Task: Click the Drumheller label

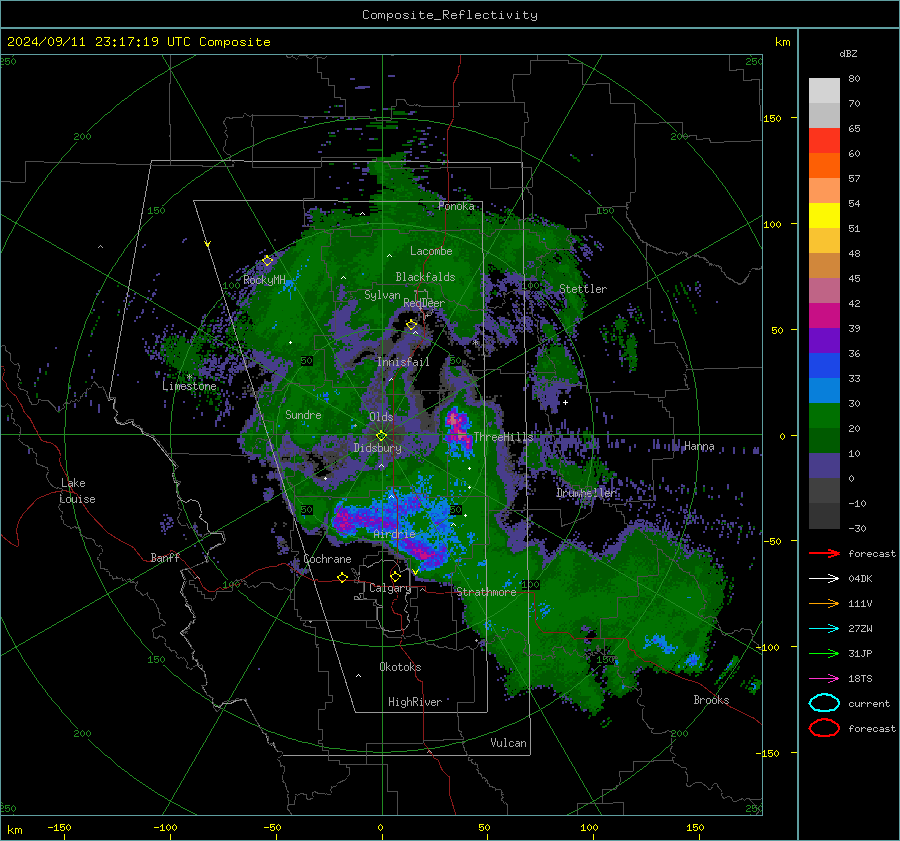Action: point(587,493)
